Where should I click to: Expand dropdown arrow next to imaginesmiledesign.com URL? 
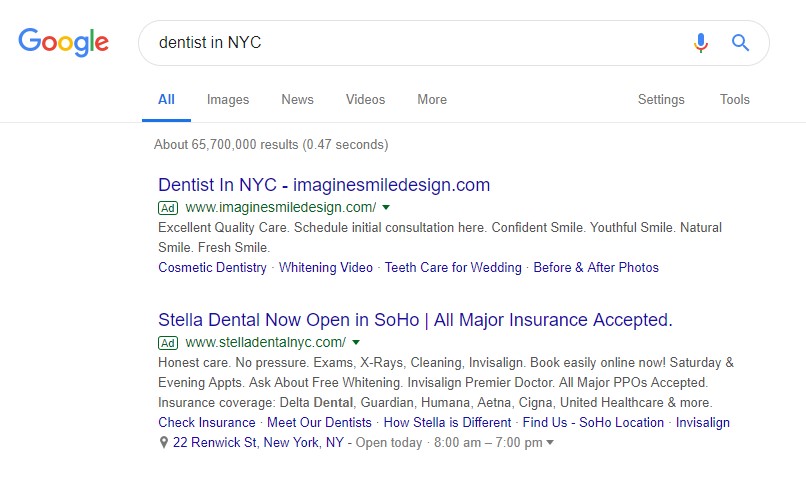coord(386,208)
